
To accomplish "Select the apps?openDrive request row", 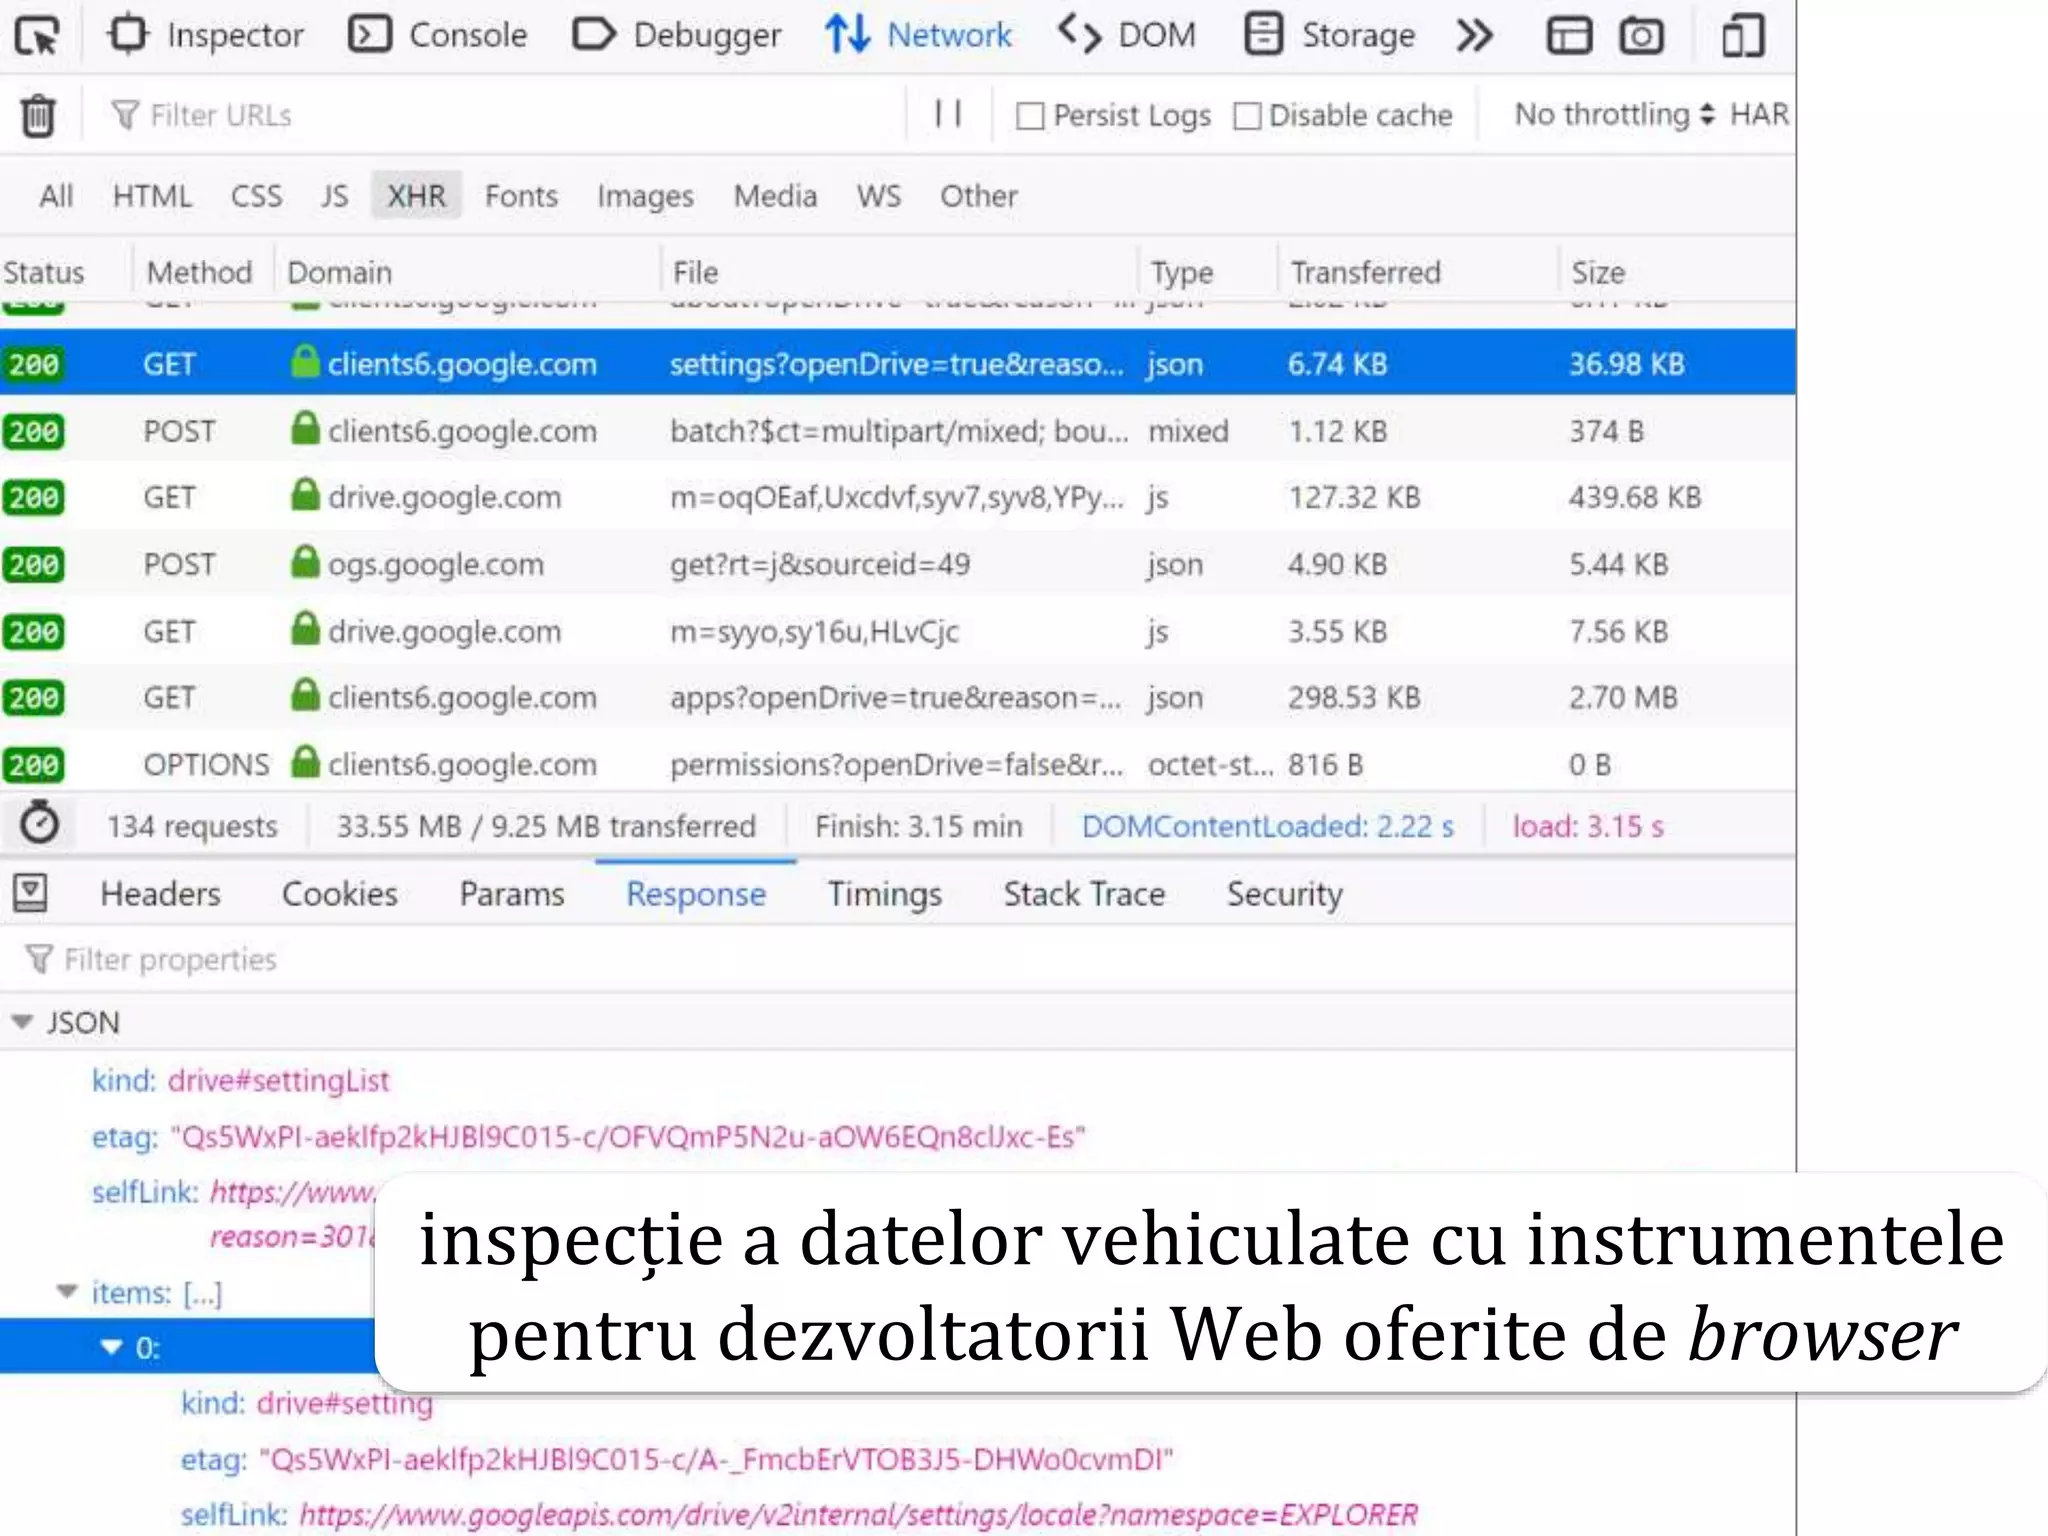I will (897, 697).
